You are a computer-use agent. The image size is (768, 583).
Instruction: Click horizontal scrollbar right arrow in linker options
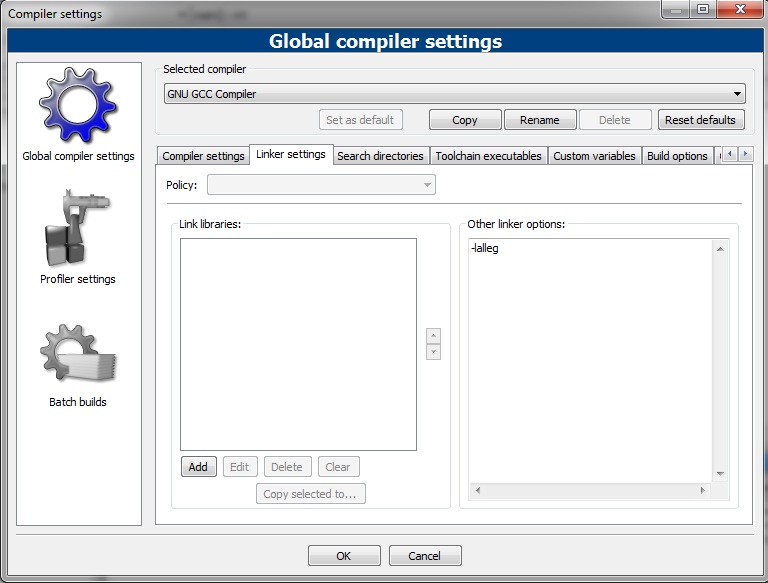[702, 490]
